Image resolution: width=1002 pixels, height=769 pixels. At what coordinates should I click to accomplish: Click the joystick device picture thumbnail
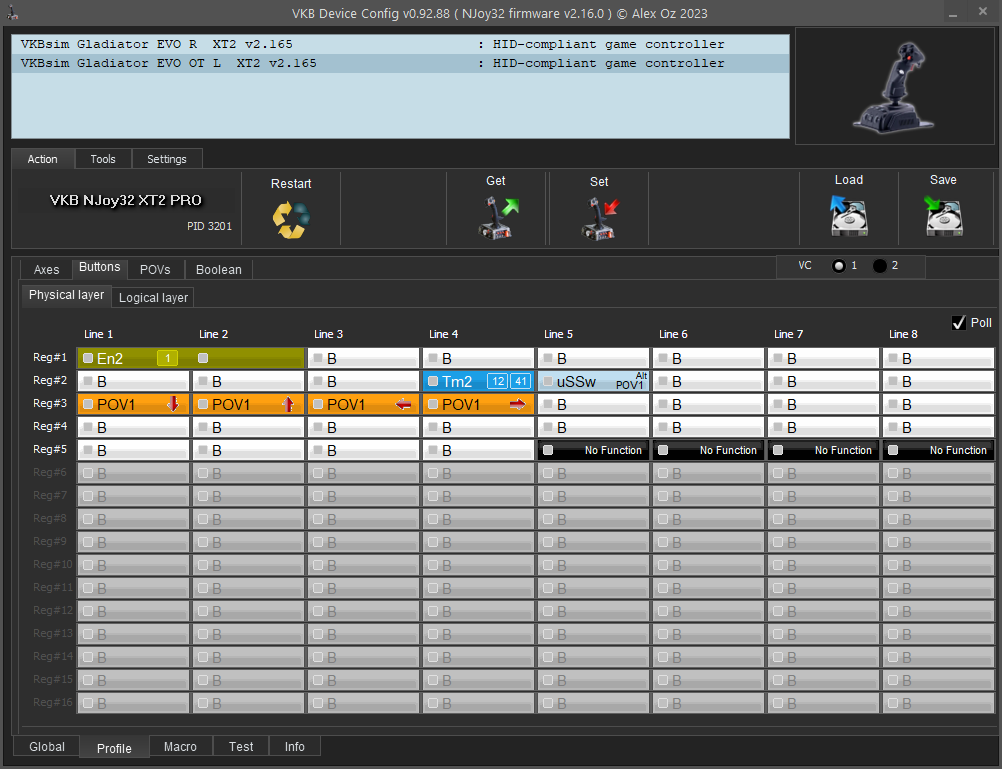tap(894, 86)
